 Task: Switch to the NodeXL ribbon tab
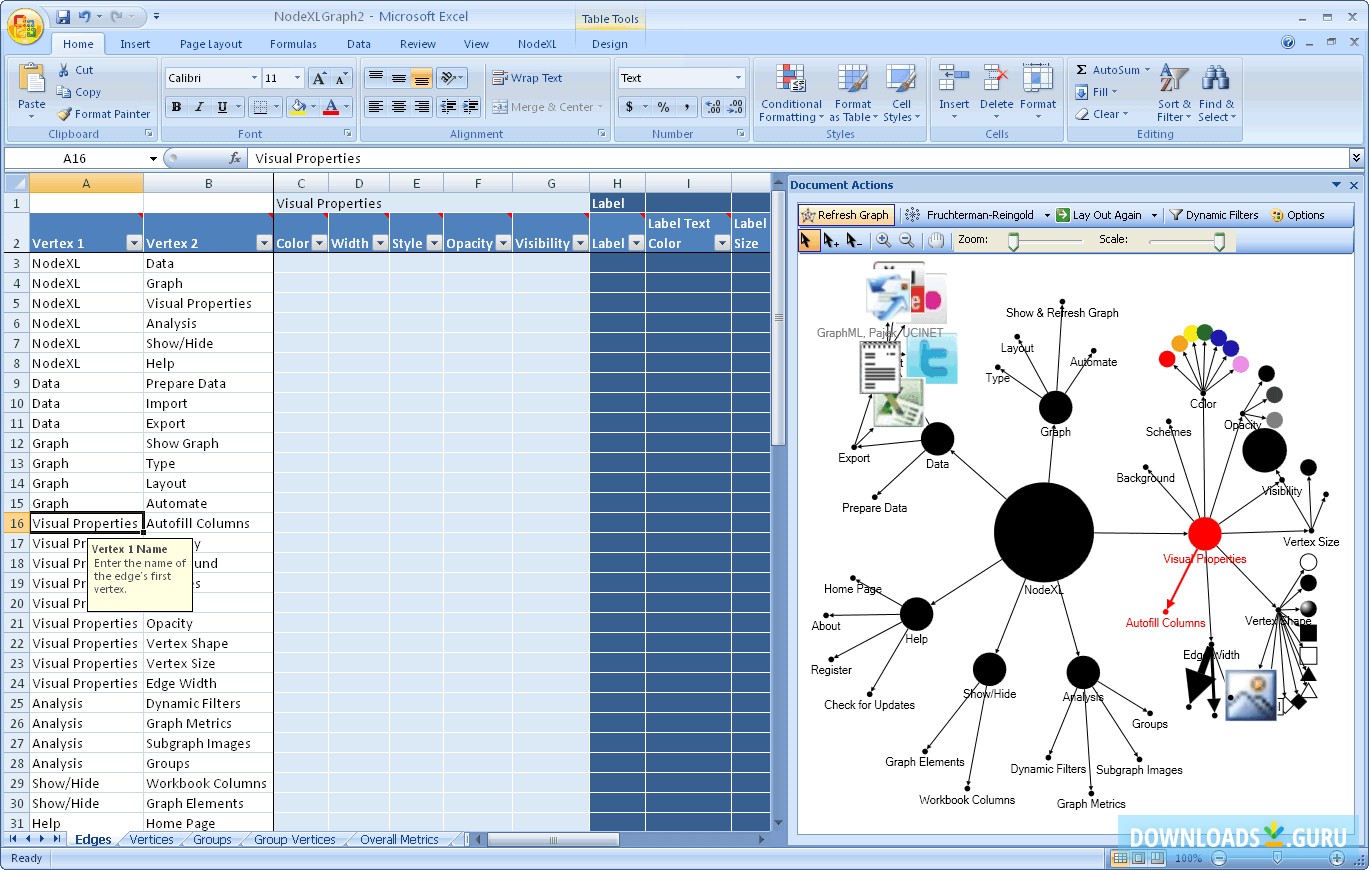coord(537,44)
